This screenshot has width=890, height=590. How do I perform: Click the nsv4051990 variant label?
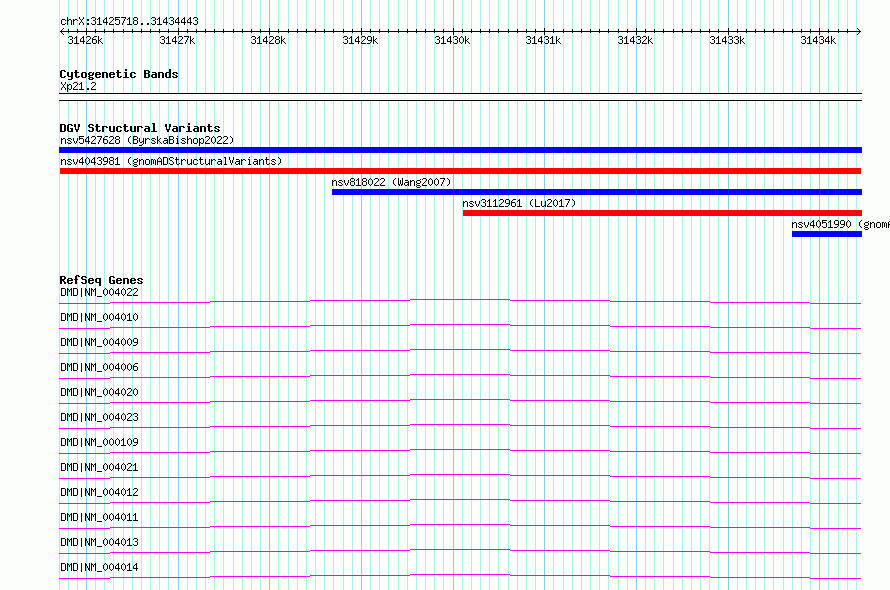(x=841, y=224)
